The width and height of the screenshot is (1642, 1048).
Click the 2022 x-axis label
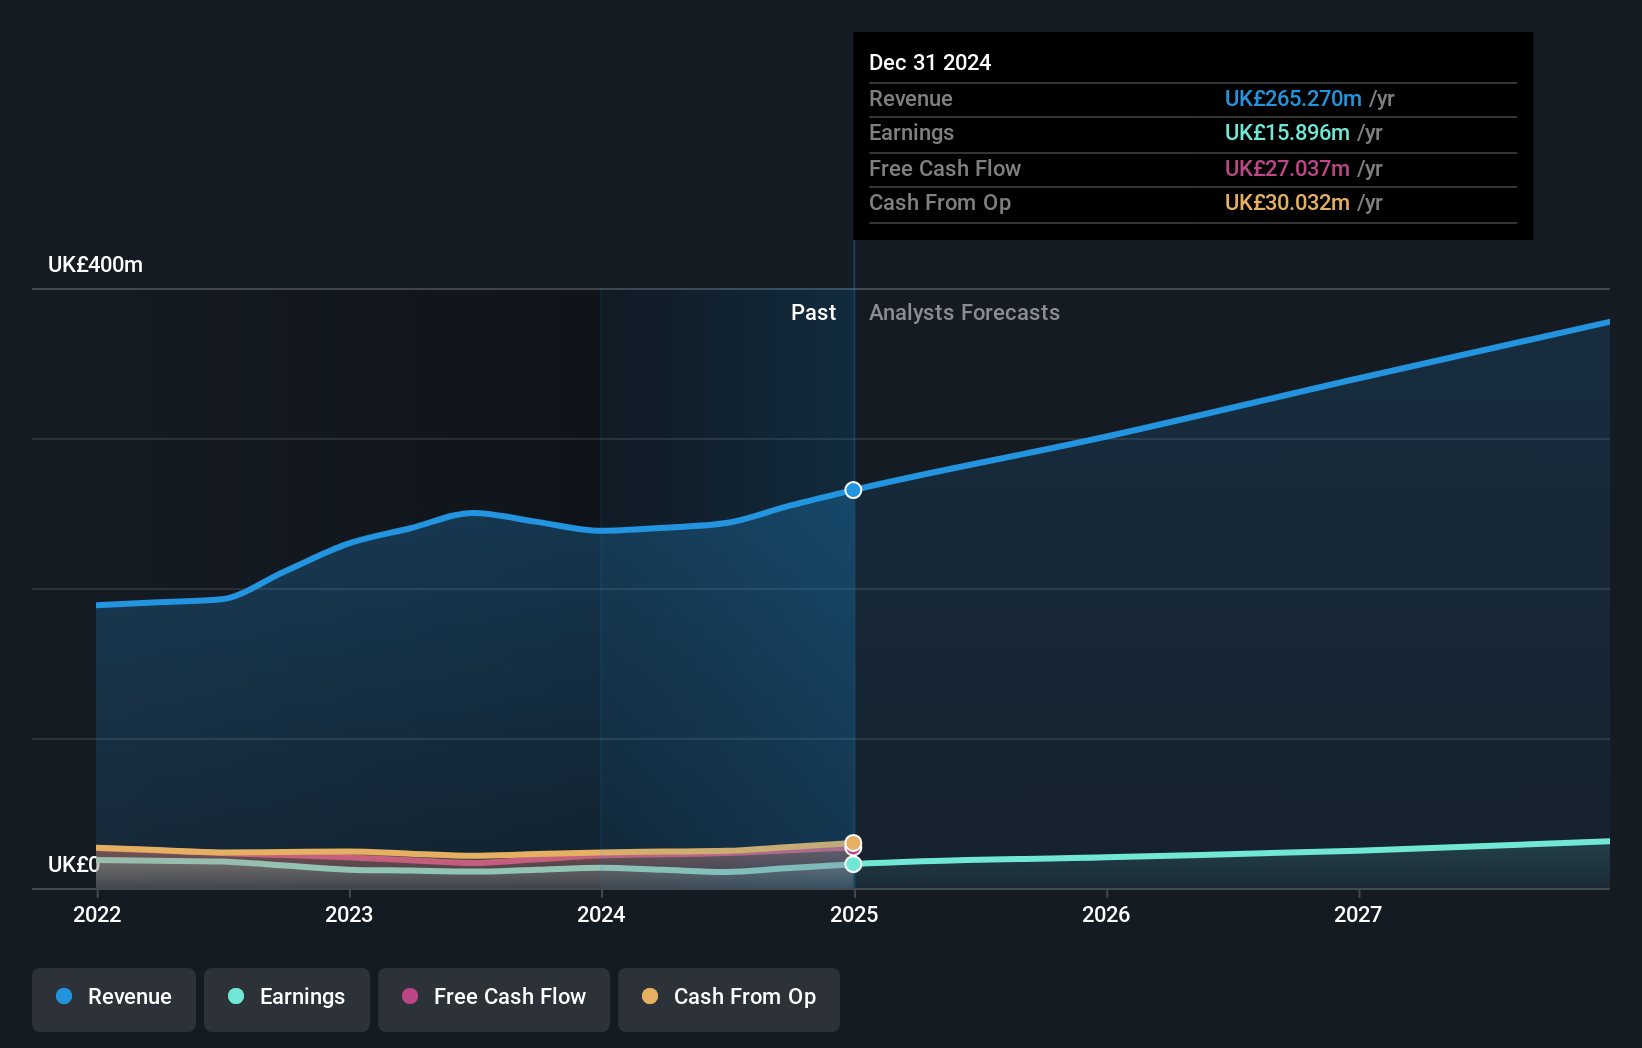click(97, 914)
